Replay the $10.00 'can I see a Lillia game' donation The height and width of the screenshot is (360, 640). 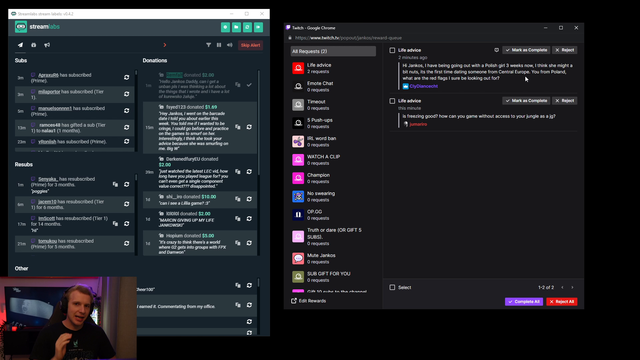coord(249,199)
